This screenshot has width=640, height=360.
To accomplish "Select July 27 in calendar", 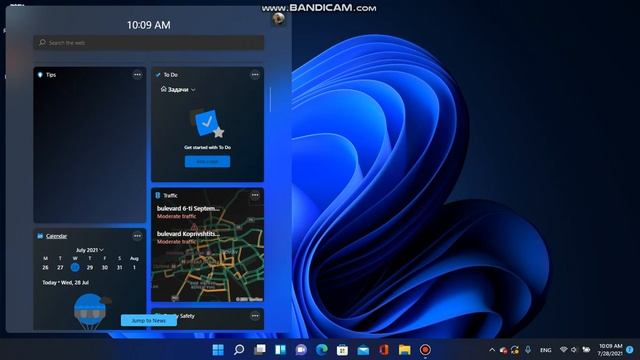I will (60, 267).
